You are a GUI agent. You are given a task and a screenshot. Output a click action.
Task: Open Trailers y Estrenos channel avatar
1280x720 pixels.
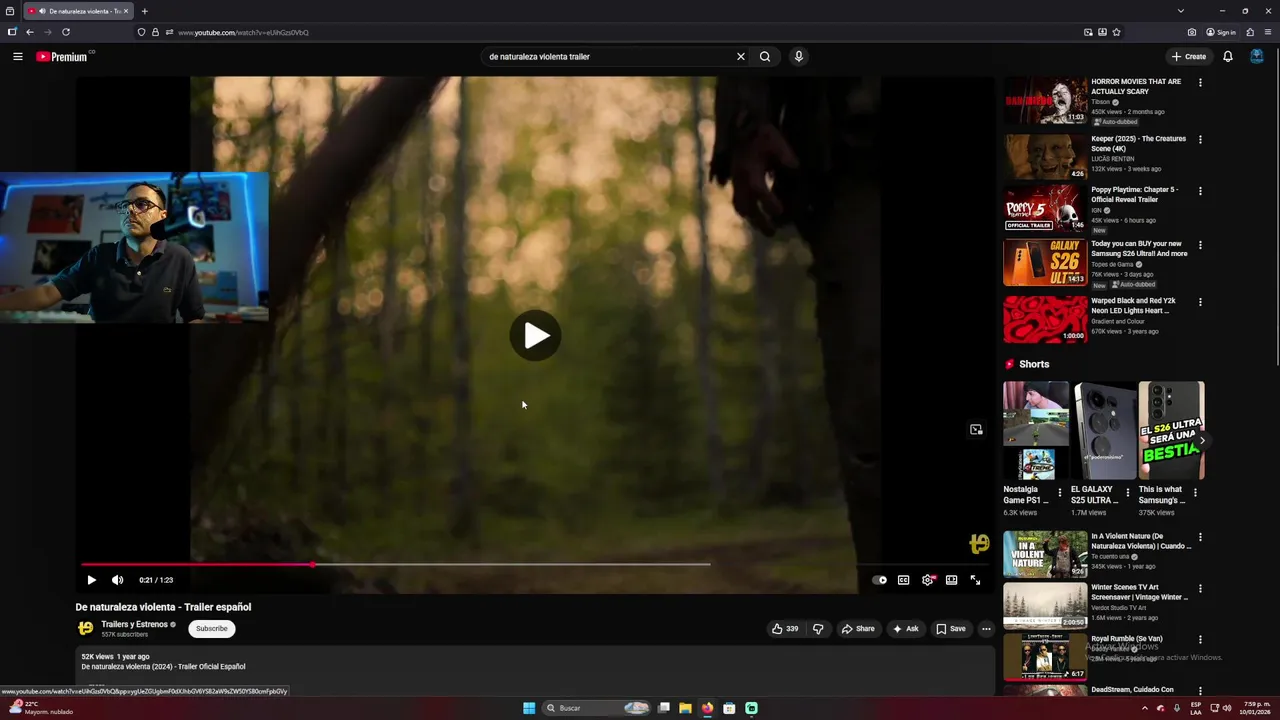click(x=86, y=629)
